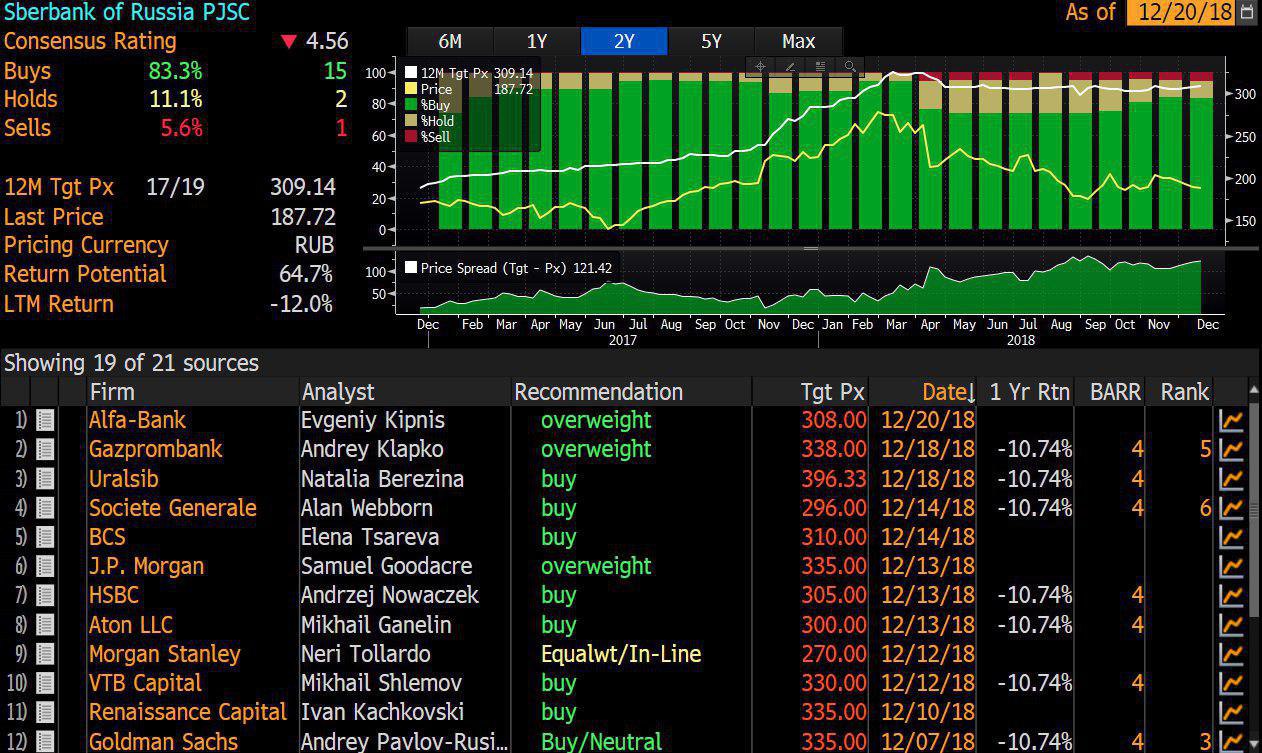The width and height of the screenshot is (1262, 753).
Task: Open the Gazprombank report document icon
Action: point(45,450)
